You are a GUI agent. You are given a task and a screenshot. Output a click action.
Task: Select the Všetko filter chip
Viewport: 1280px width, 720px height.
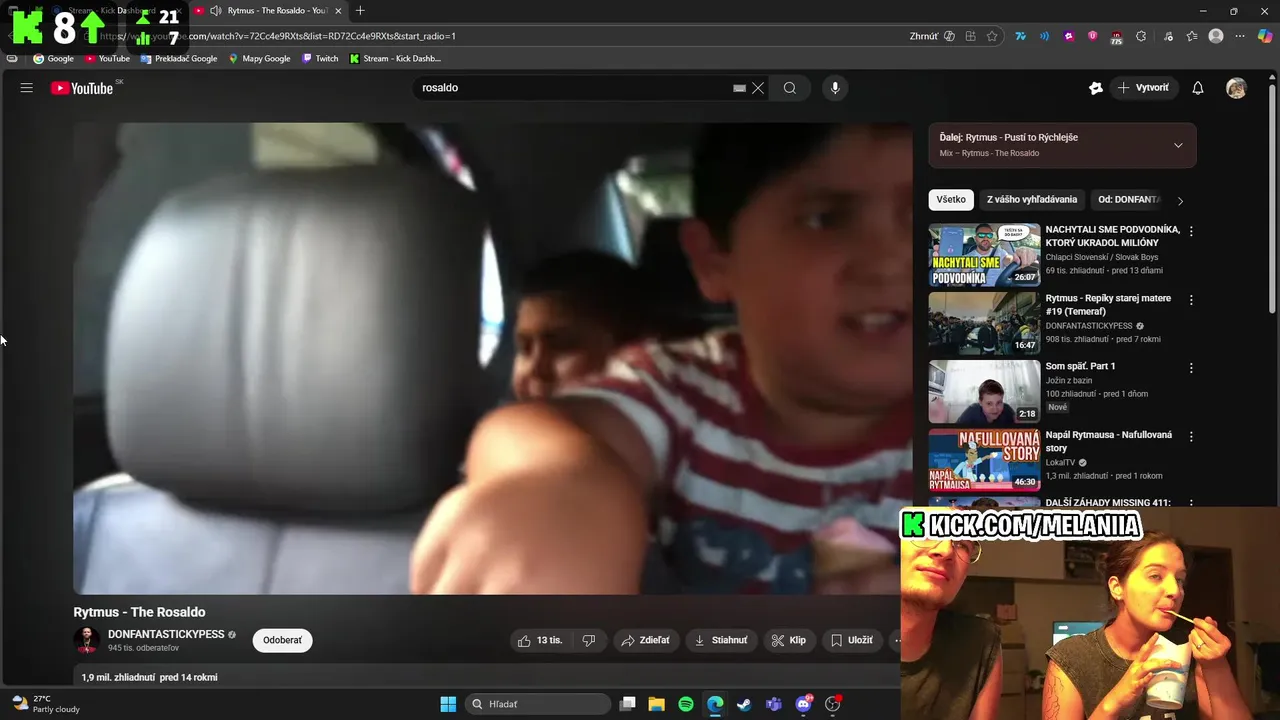951,199
